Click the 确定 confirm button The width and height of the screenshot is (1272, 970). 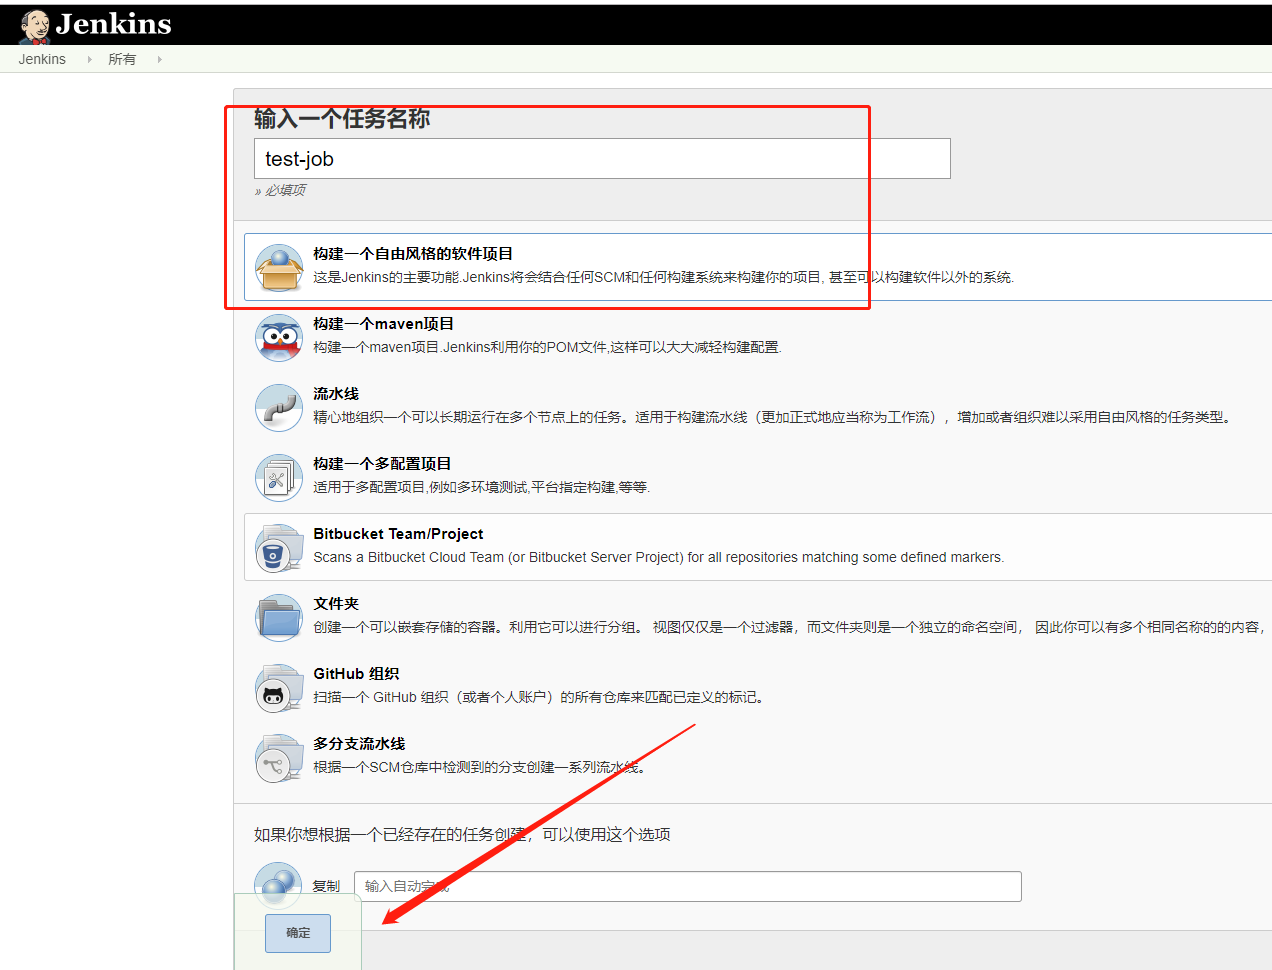click(298, 933)
